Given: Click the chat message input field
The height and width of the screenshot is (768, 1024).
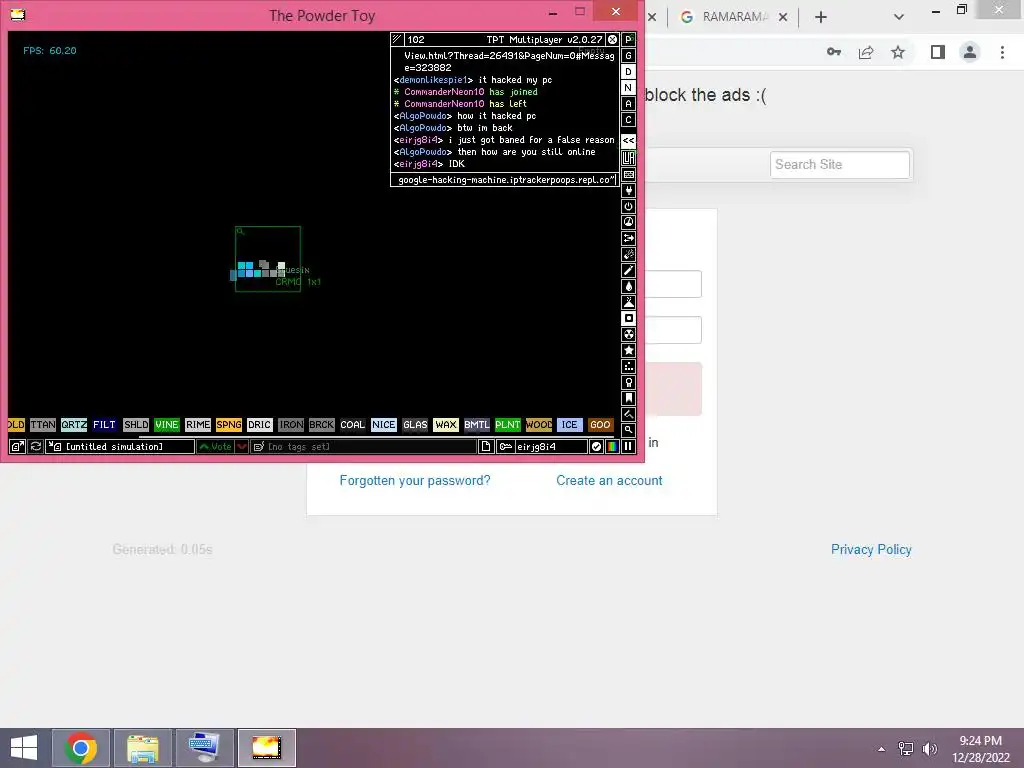Looking at the screenshot, I should pos(504,180).
